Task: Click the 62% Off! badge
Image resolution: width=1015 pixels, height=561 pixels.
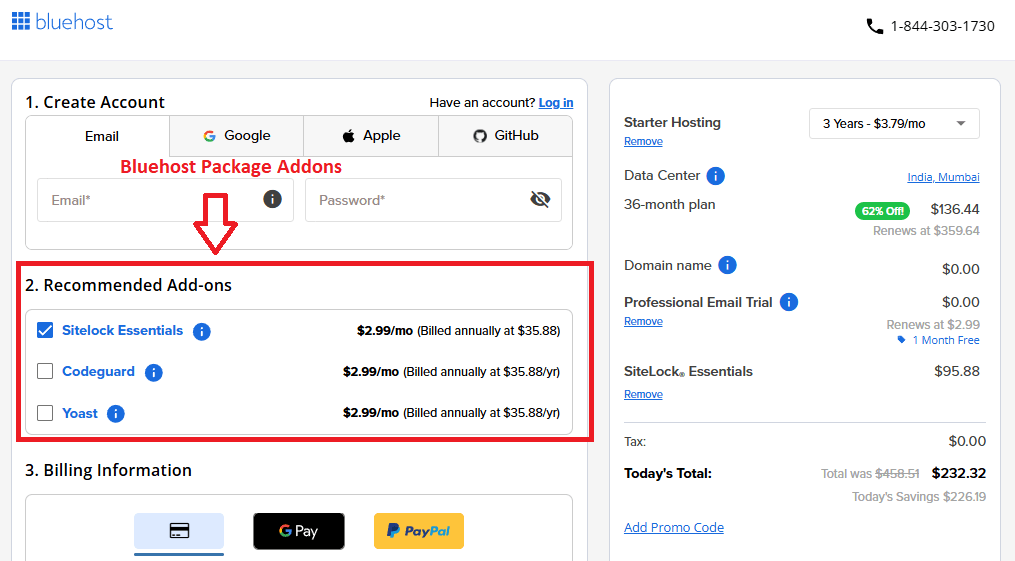Action: (882, 211)
